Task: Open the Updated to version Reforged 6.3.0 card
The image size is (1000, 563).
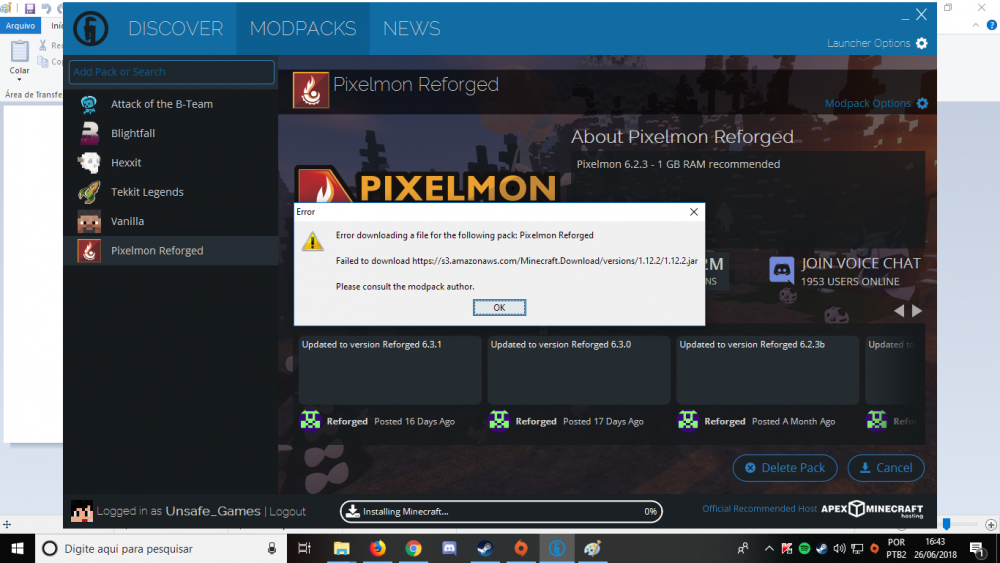Action: (578, 370)
